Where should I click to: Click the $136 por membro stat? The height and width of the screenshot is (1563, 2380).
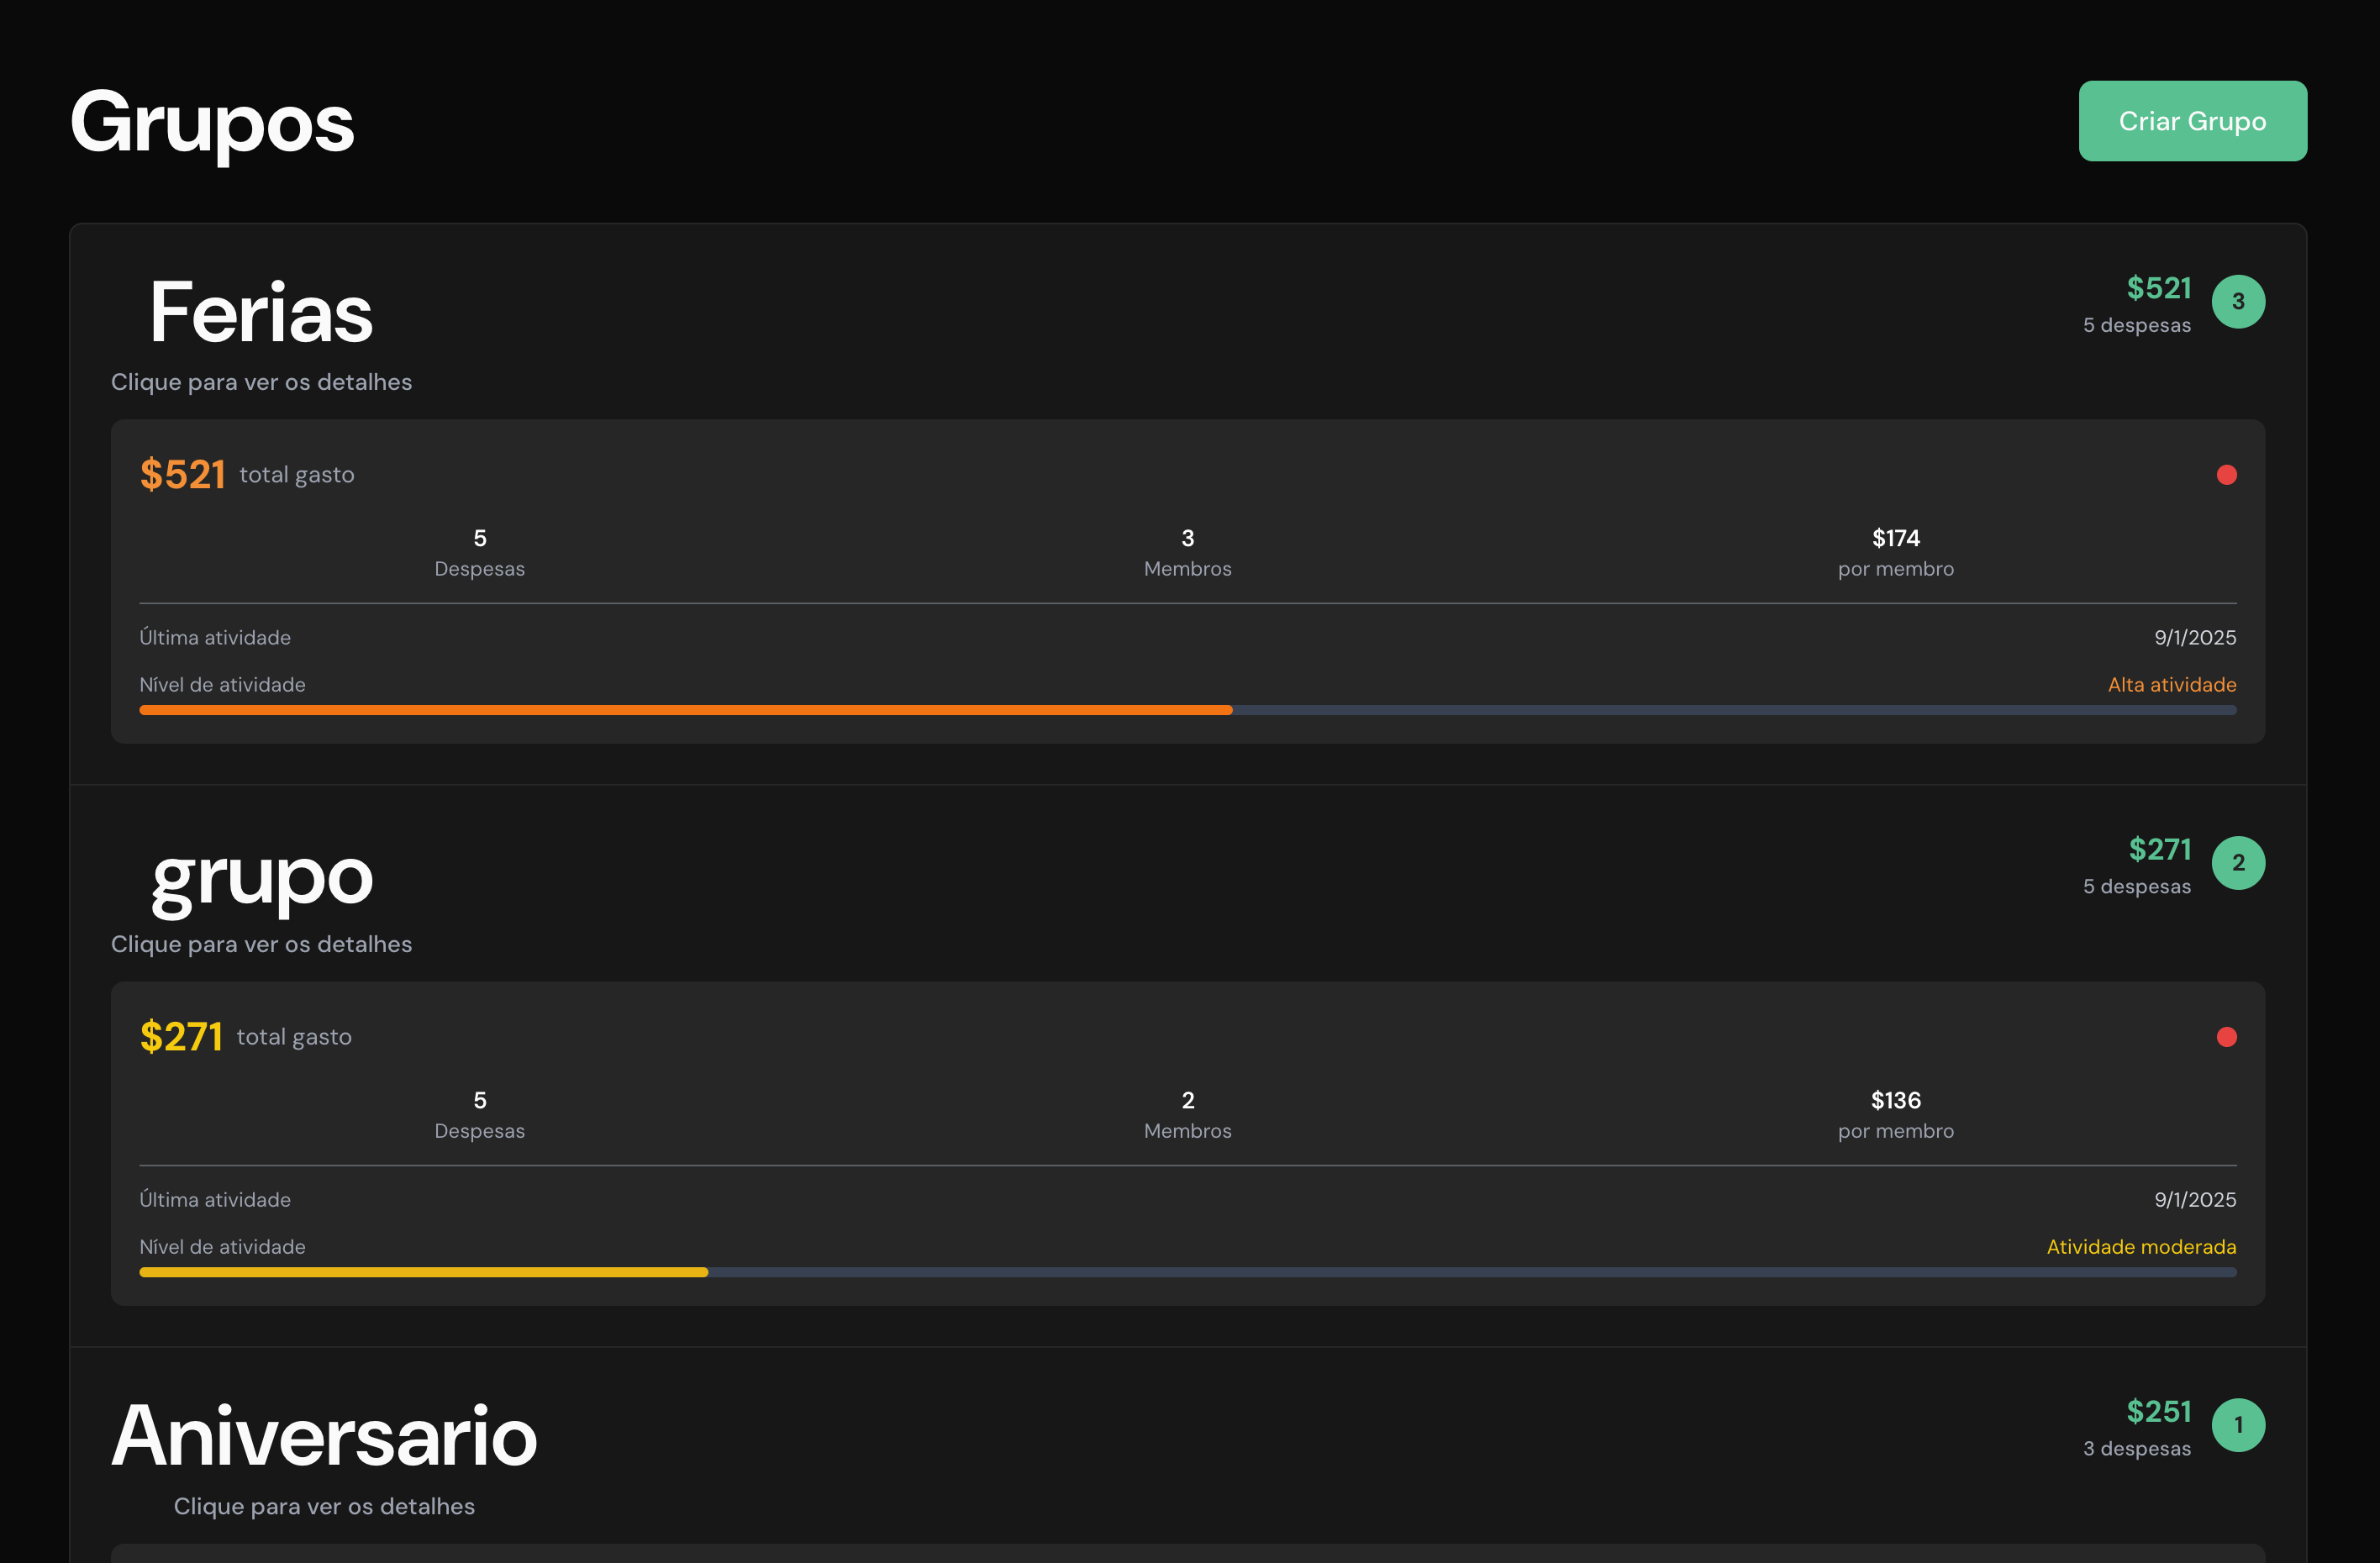1895,1113
